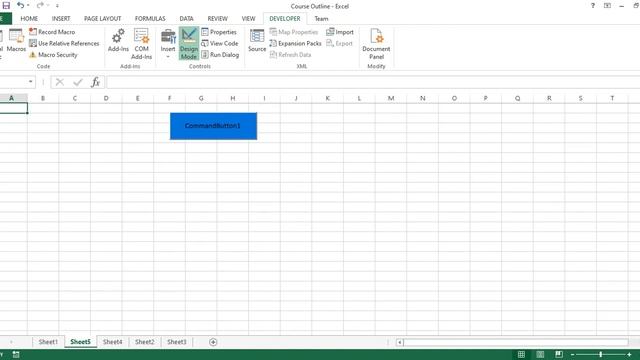This screenshot has height=360, width=640.
Task: Open COM Add-Ins dialog
Action: [x=142, y=44]
